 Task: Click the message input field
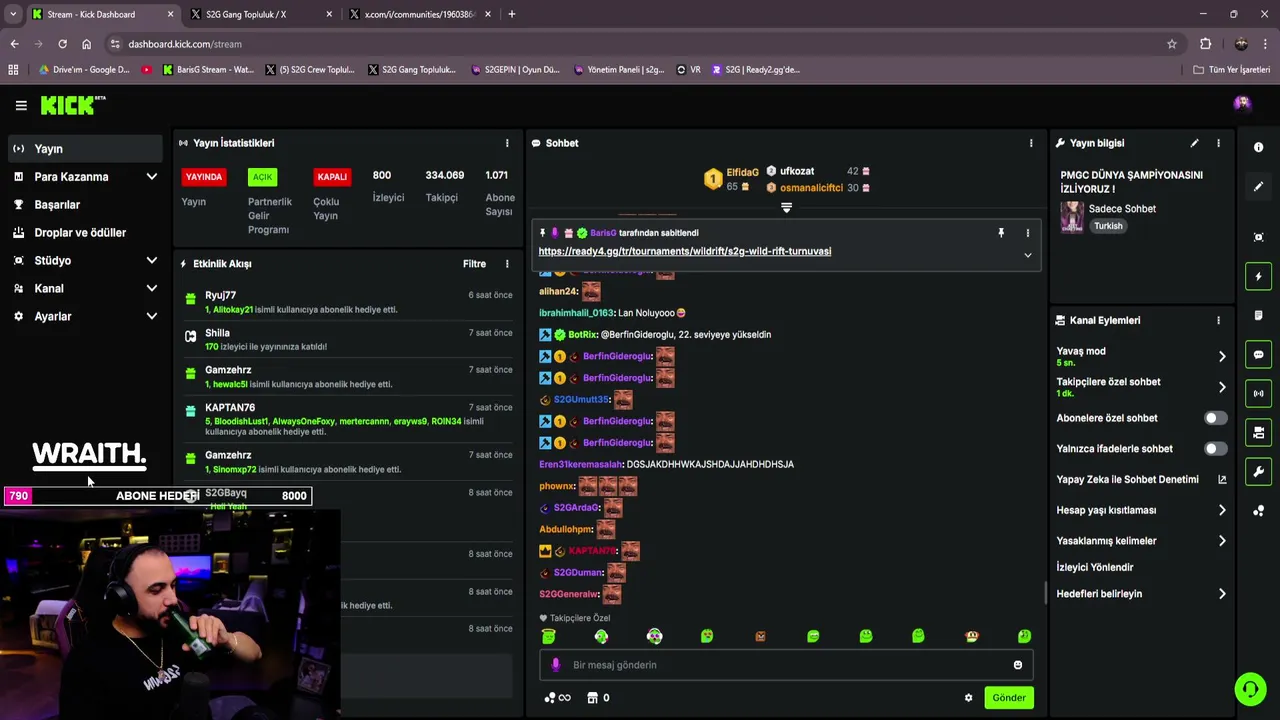[x=786, y=665]
